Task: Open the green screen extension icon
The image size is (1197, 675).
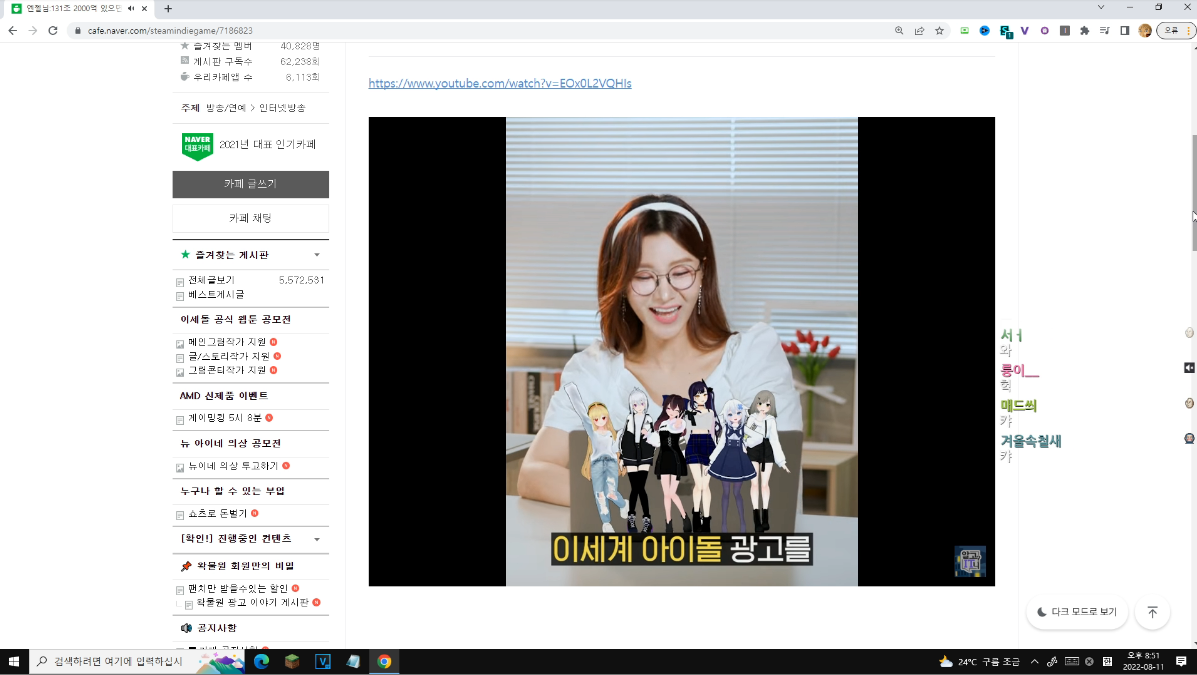Action: click(965, 31)
